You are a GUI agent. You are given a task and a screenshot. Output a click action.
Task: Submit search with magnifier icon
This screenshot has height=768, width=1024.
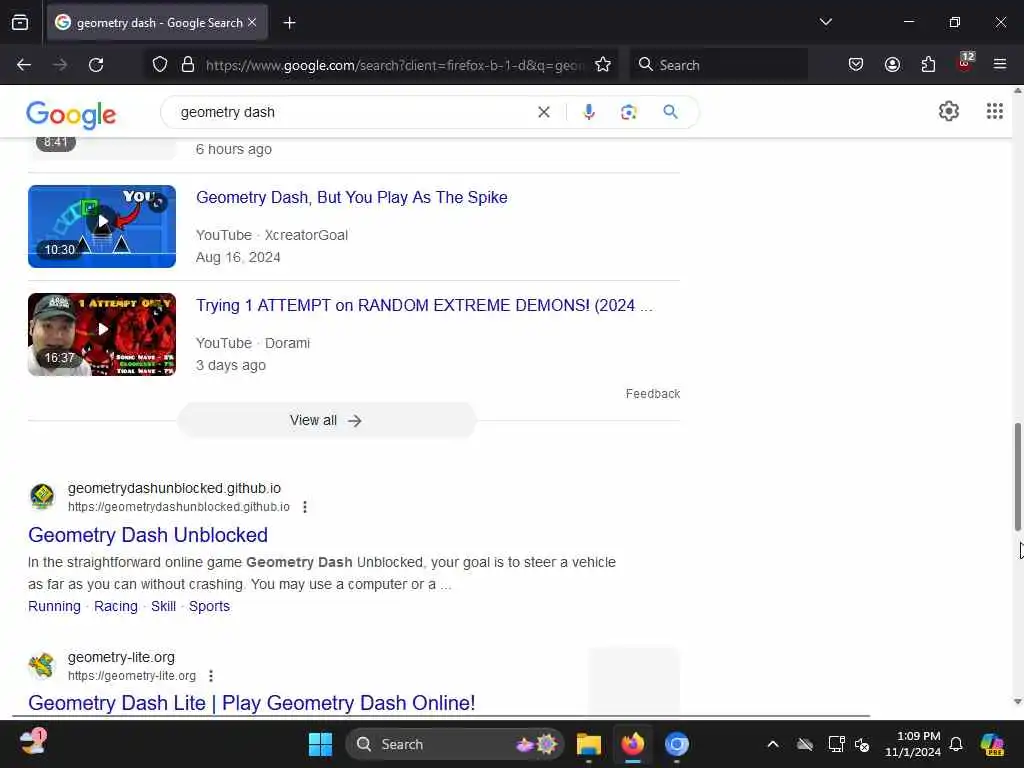click(x=670, y=112)
